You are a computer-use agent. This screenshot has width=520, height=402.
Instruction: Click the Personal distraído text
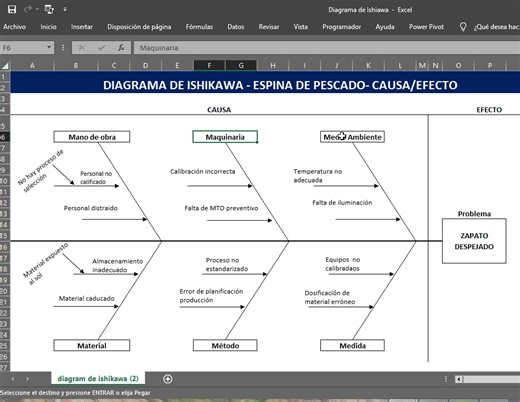[x=91, y=208]
